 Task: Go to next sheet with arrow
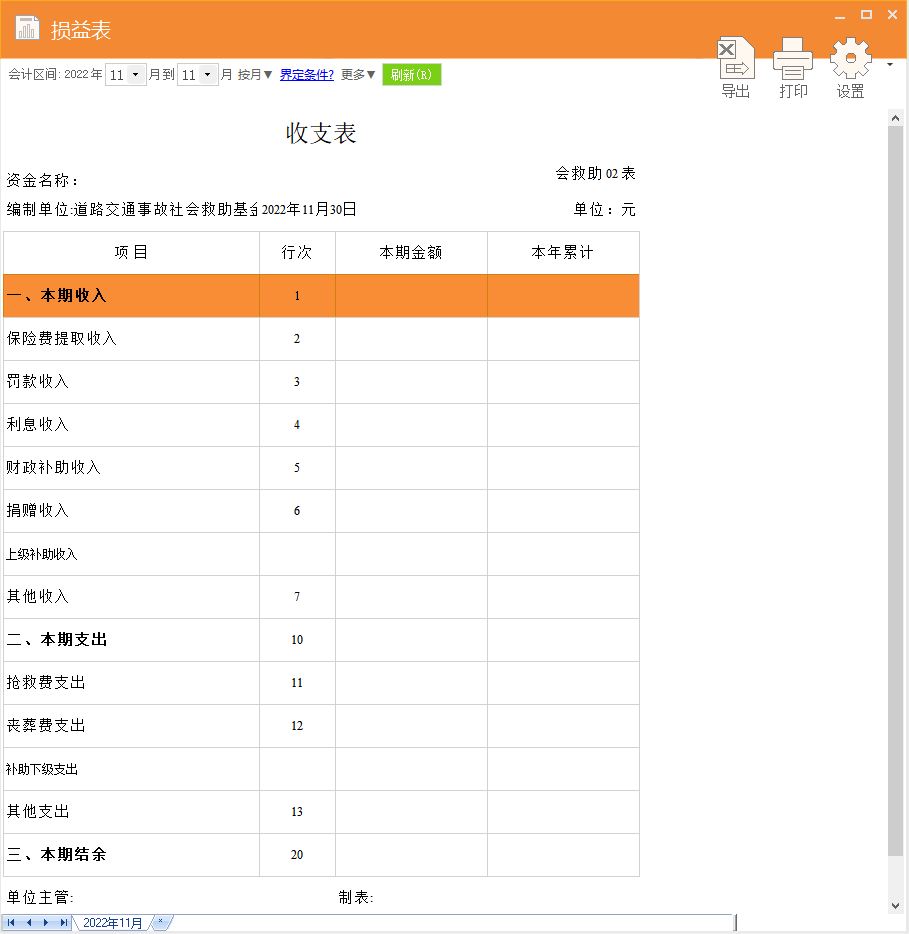click(46, 922)
